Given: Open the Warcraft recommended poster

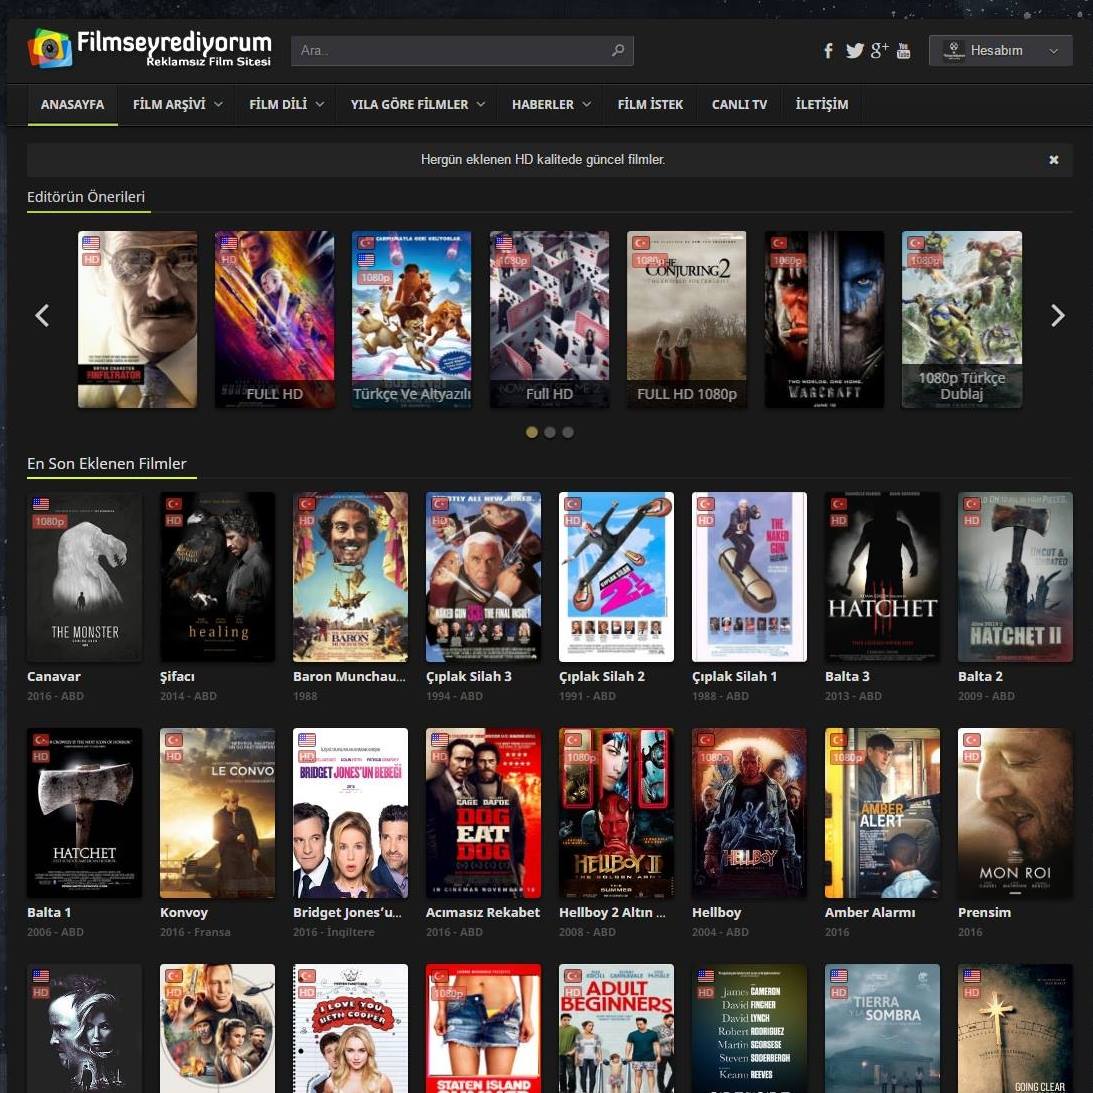Looking at the screenshot, I should pos(824,319).
